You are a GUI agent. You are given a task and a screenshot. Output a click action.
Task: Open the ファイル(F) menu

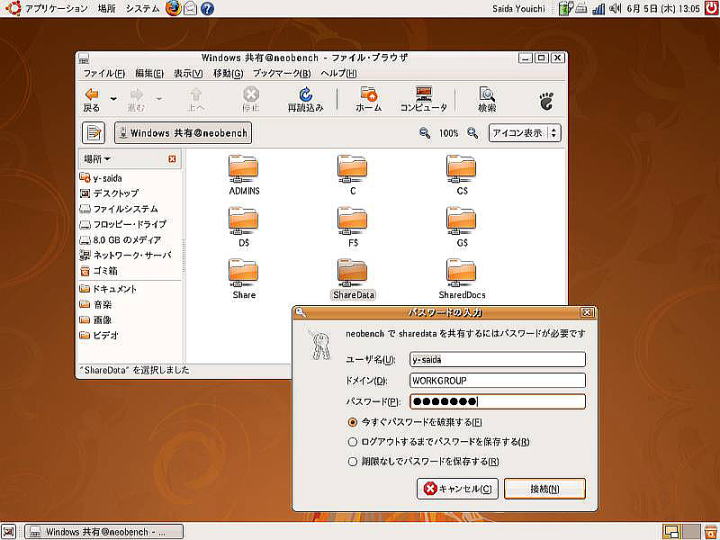104,73
